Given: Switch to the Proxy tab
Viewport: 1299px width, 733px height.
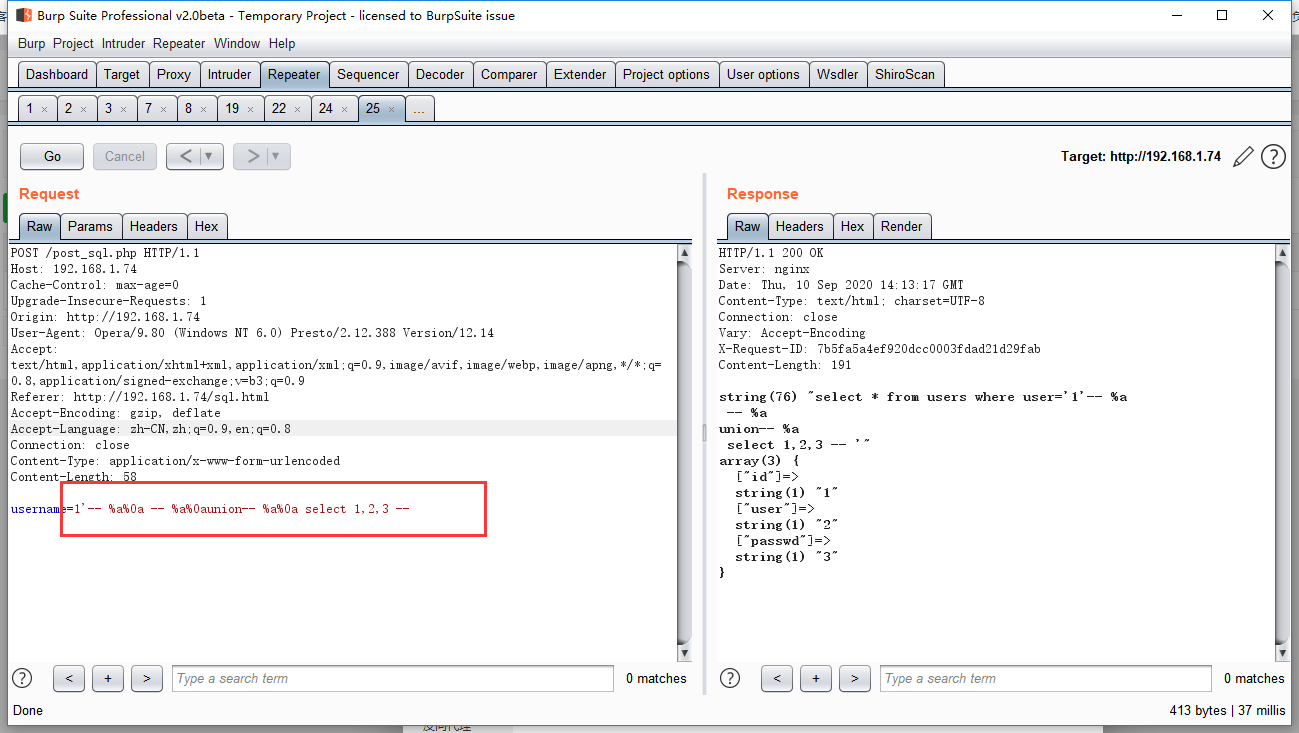Looking at the screenshot, I should (x=174, y=74).
